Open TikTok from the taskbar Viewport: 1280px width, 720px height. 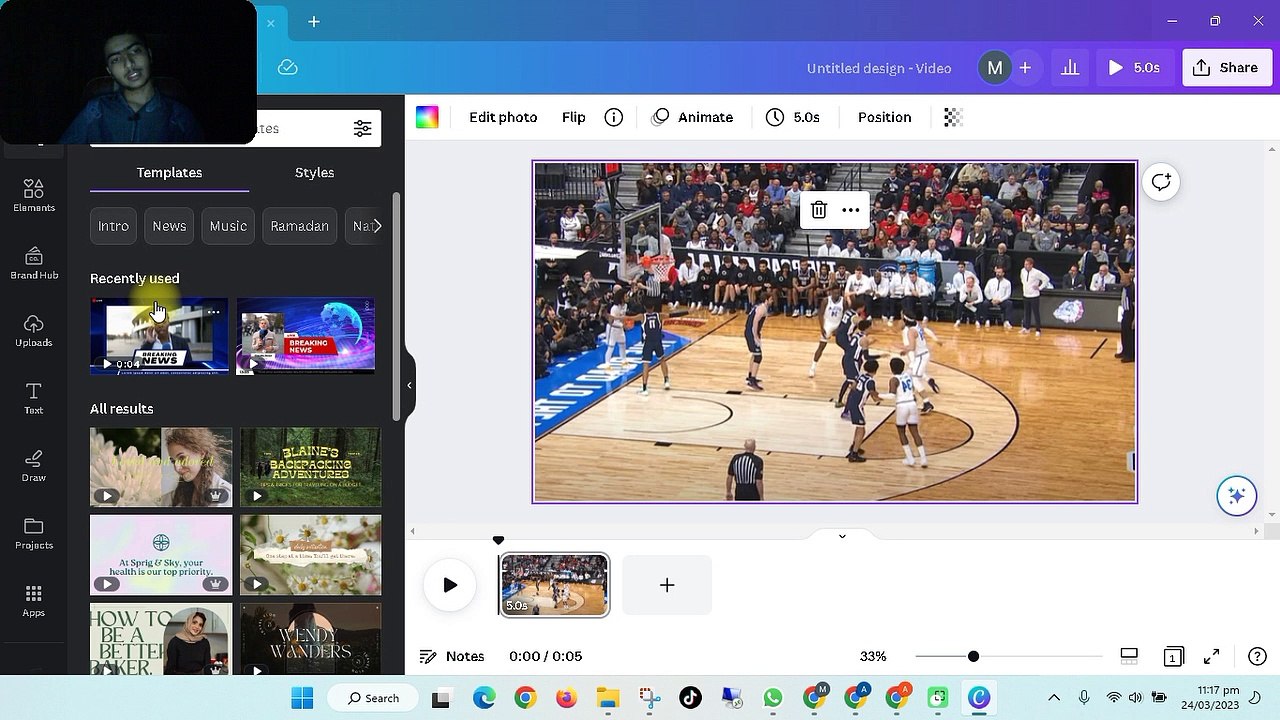690,698
